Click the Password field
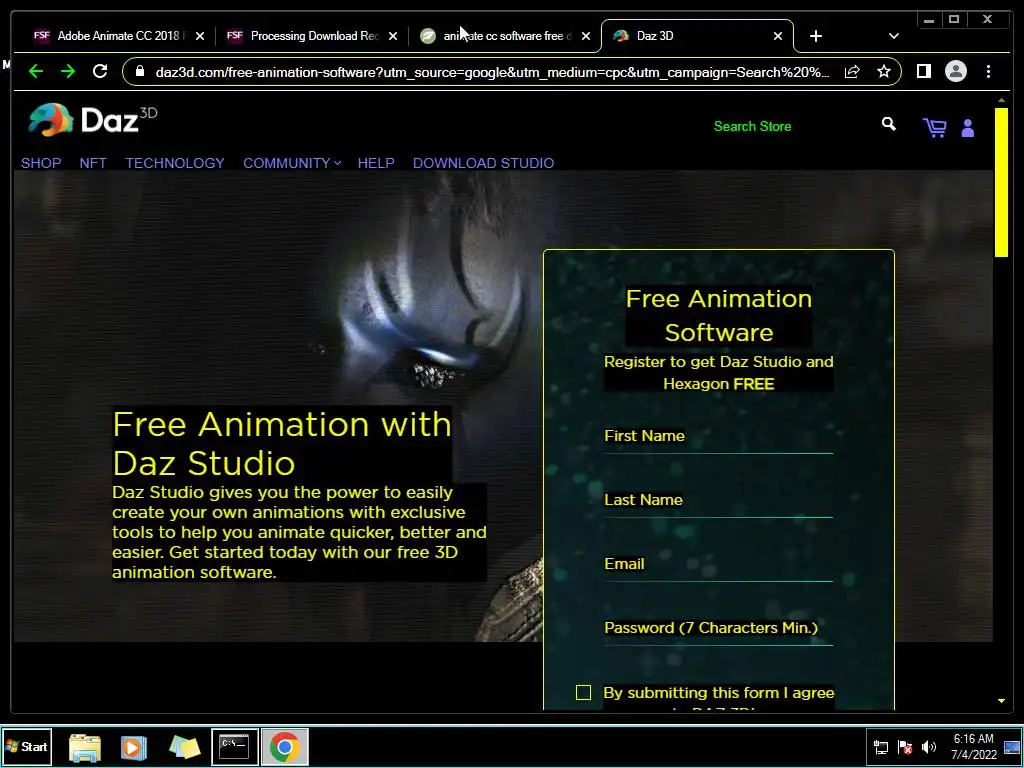The height and width of the screenshot is (768, 1024). coord(718,628)
